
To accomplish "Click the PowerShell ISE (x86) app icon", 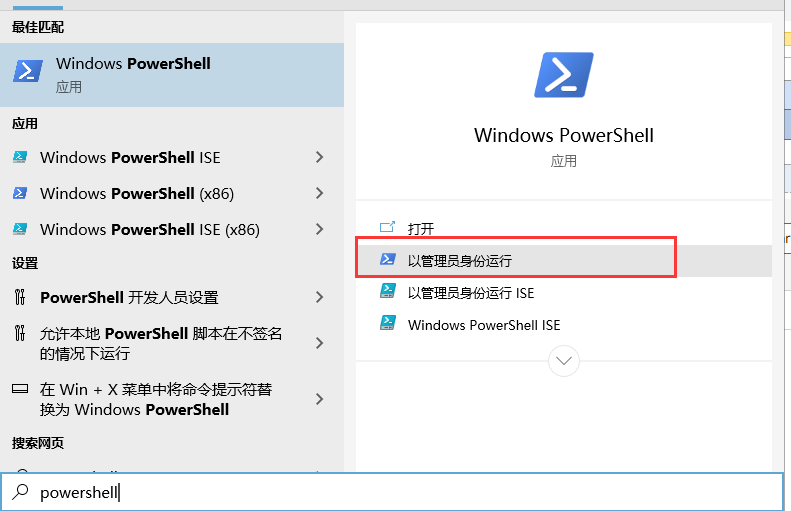I will pyautogui.click(x=20, y=230).
